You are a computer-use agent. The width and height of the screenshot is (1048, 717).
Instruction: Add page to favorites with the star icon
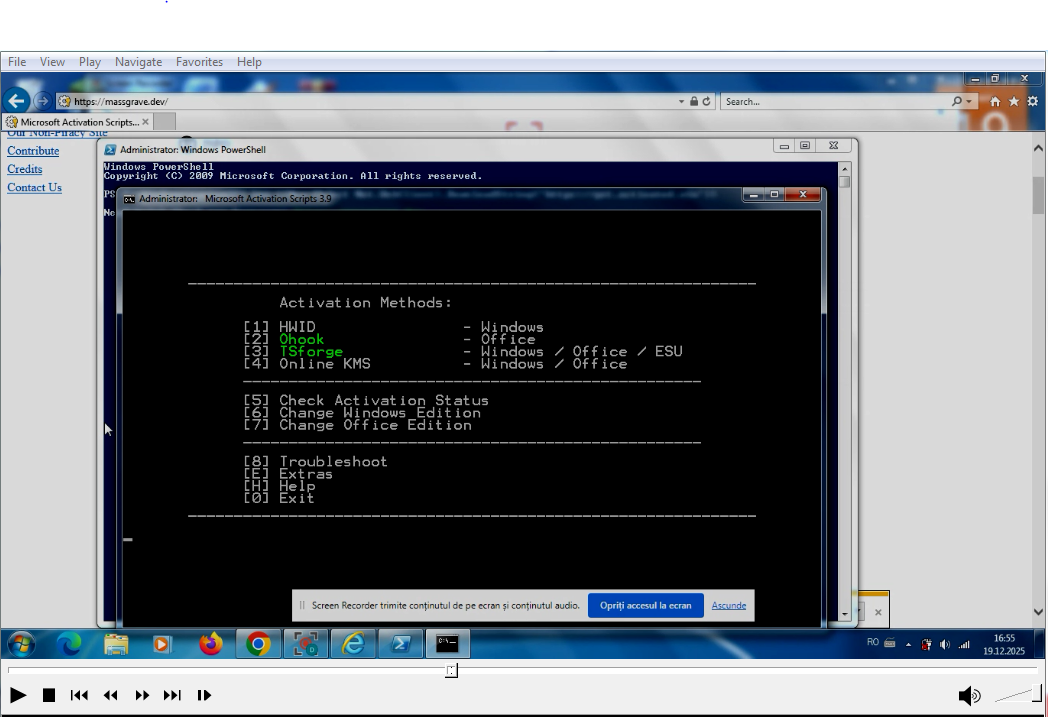(x=1015, y=101)
